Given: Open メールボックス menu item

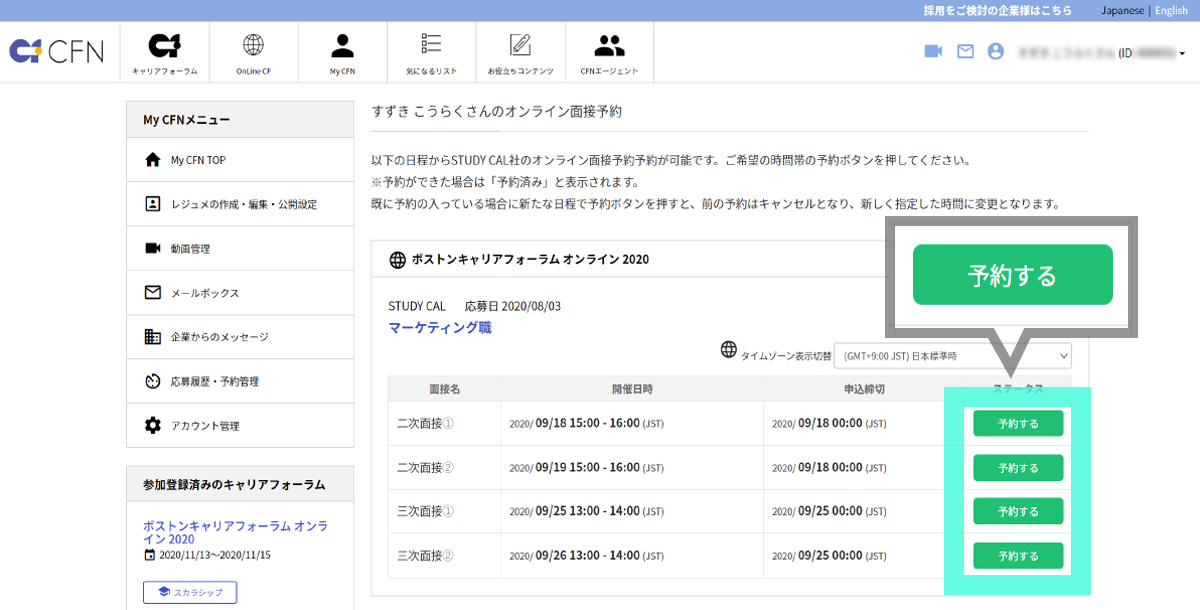Looking at the screenshot, I should pos(240,293).
